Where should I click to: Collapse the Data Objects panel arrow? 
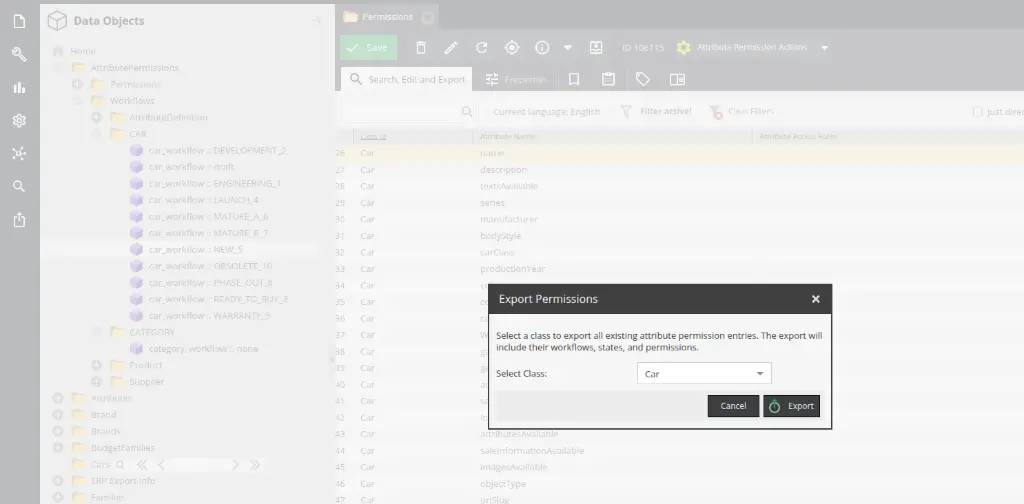317,20
